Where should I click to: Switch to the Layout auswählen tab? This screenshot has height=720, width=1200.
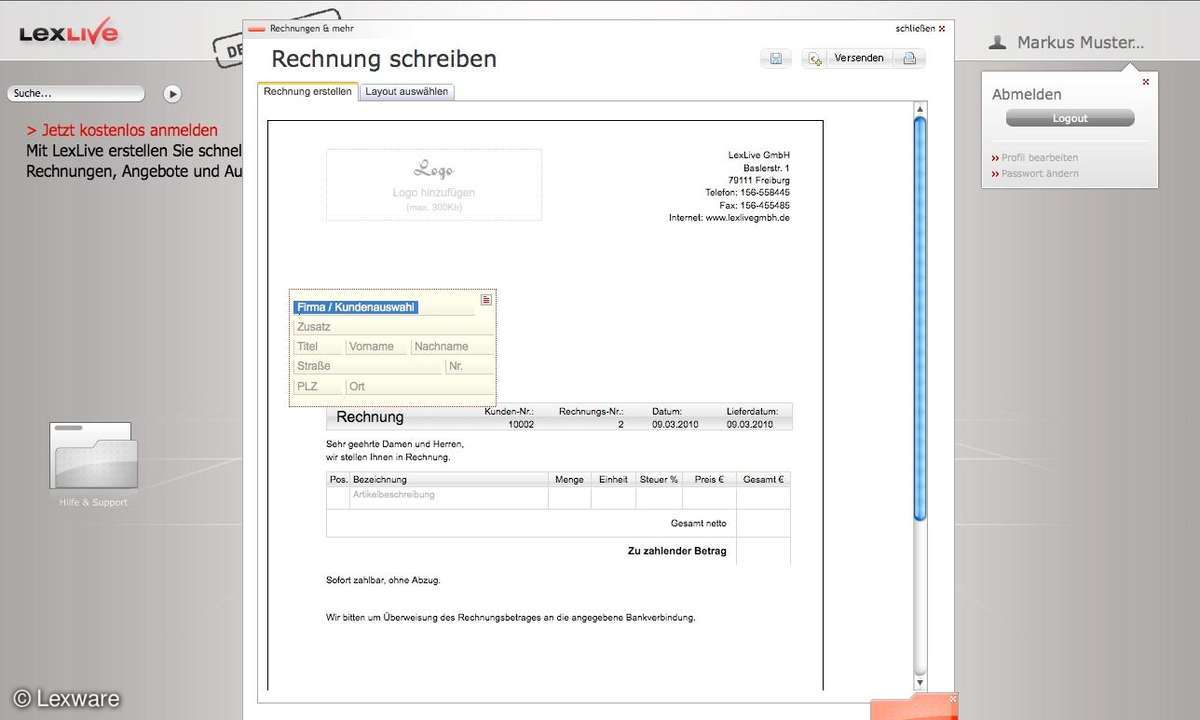(407, 92)
